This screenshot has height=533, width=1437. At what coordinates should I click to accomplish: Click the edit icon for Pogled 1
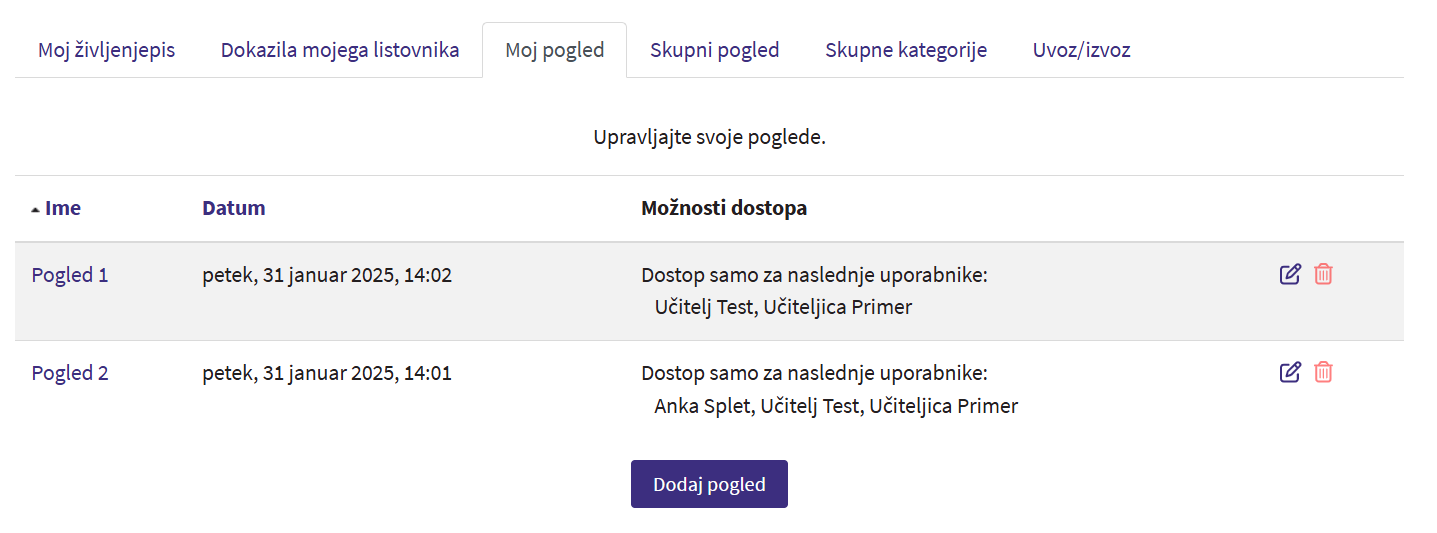[1290, 274]
